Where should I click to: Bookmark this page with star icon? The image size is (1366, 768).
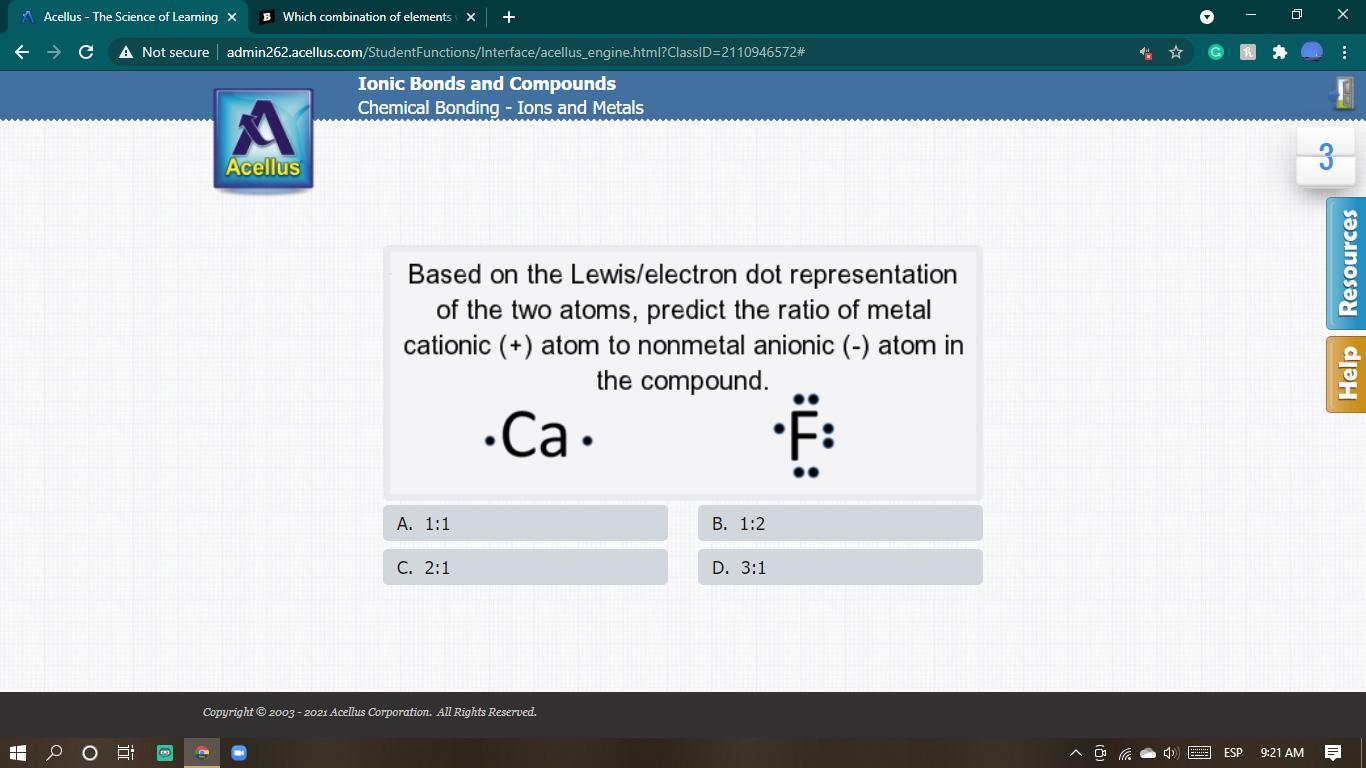(1176, 52)
